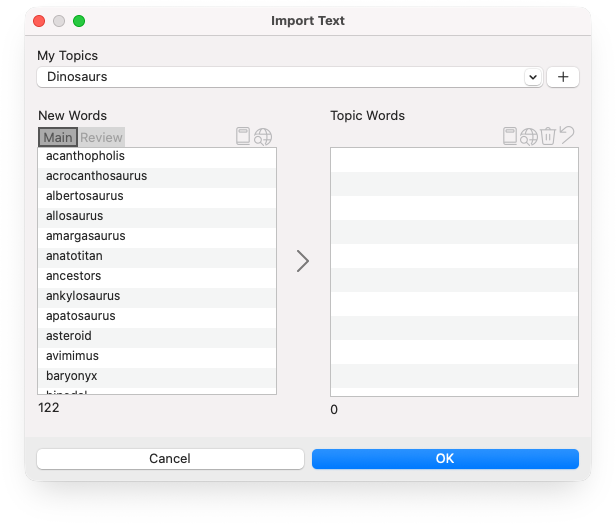
Task: Click the web search globe icon above New Words
Action: click(263, 137)
